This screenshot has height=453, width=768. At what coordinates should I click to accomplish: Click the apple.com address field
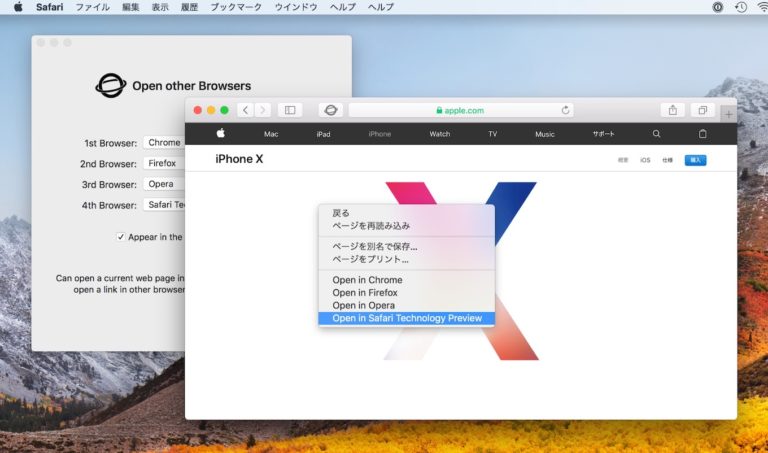(x=460, y=110)
